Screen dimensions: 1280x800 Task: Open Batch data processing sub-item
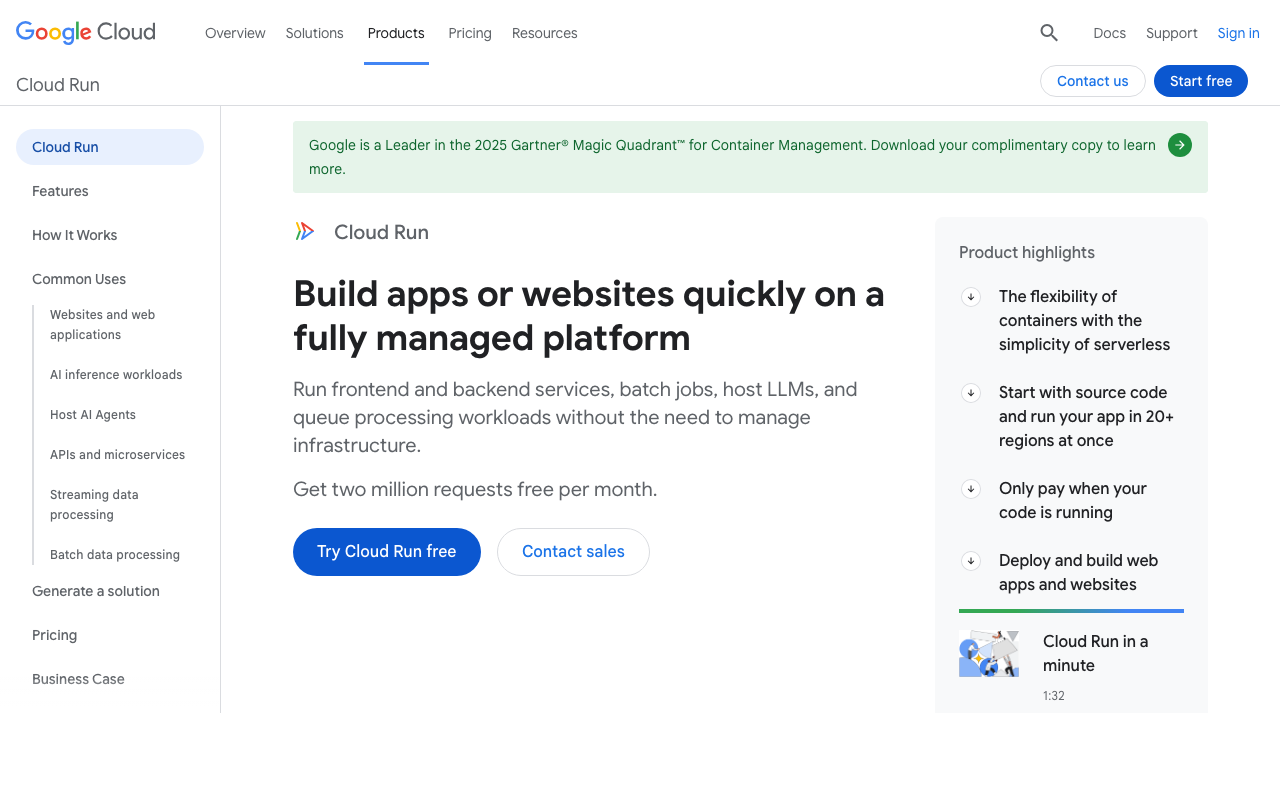pos(115,555)
